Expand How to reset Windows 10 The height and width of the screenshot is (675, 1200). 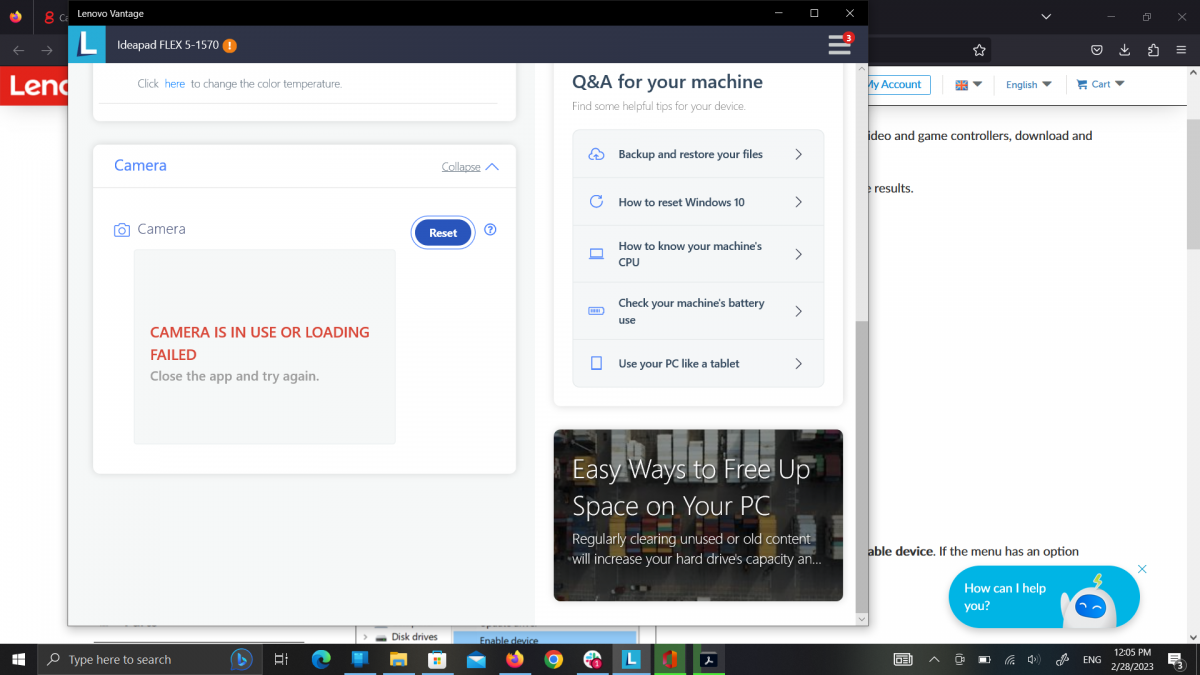pyautogui.click(x=698, y=202)
